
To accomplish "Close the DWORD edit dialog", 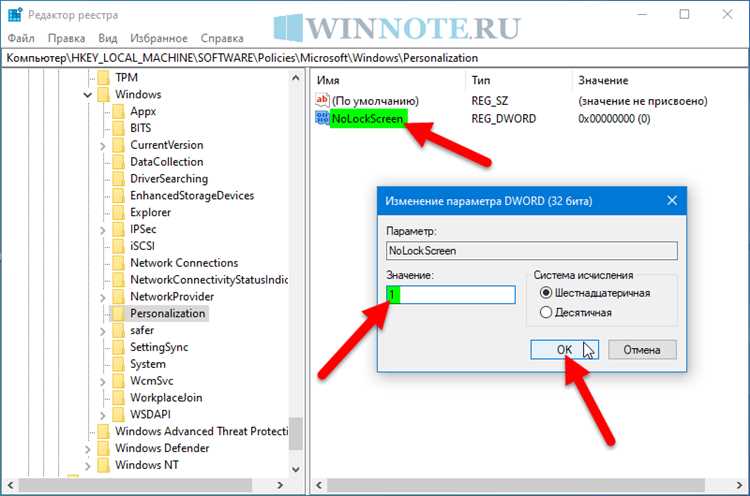I will (672, 200).
